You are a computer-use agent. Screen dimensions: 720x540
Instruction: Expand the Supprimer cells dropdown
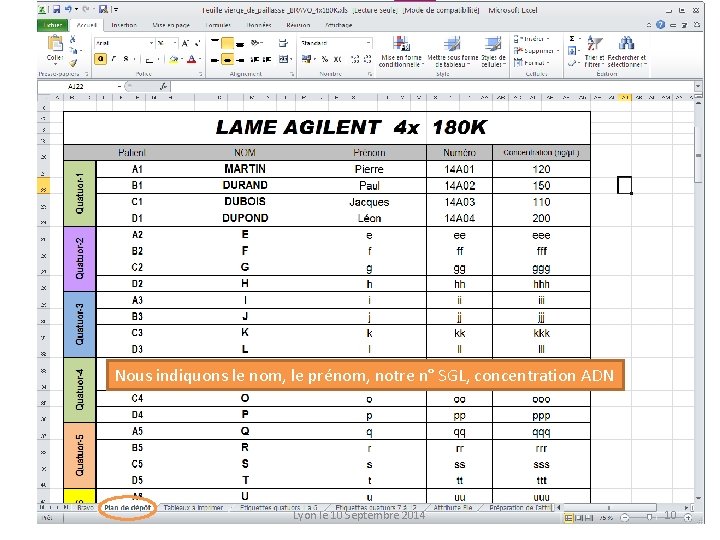click(x=557, y=51)
